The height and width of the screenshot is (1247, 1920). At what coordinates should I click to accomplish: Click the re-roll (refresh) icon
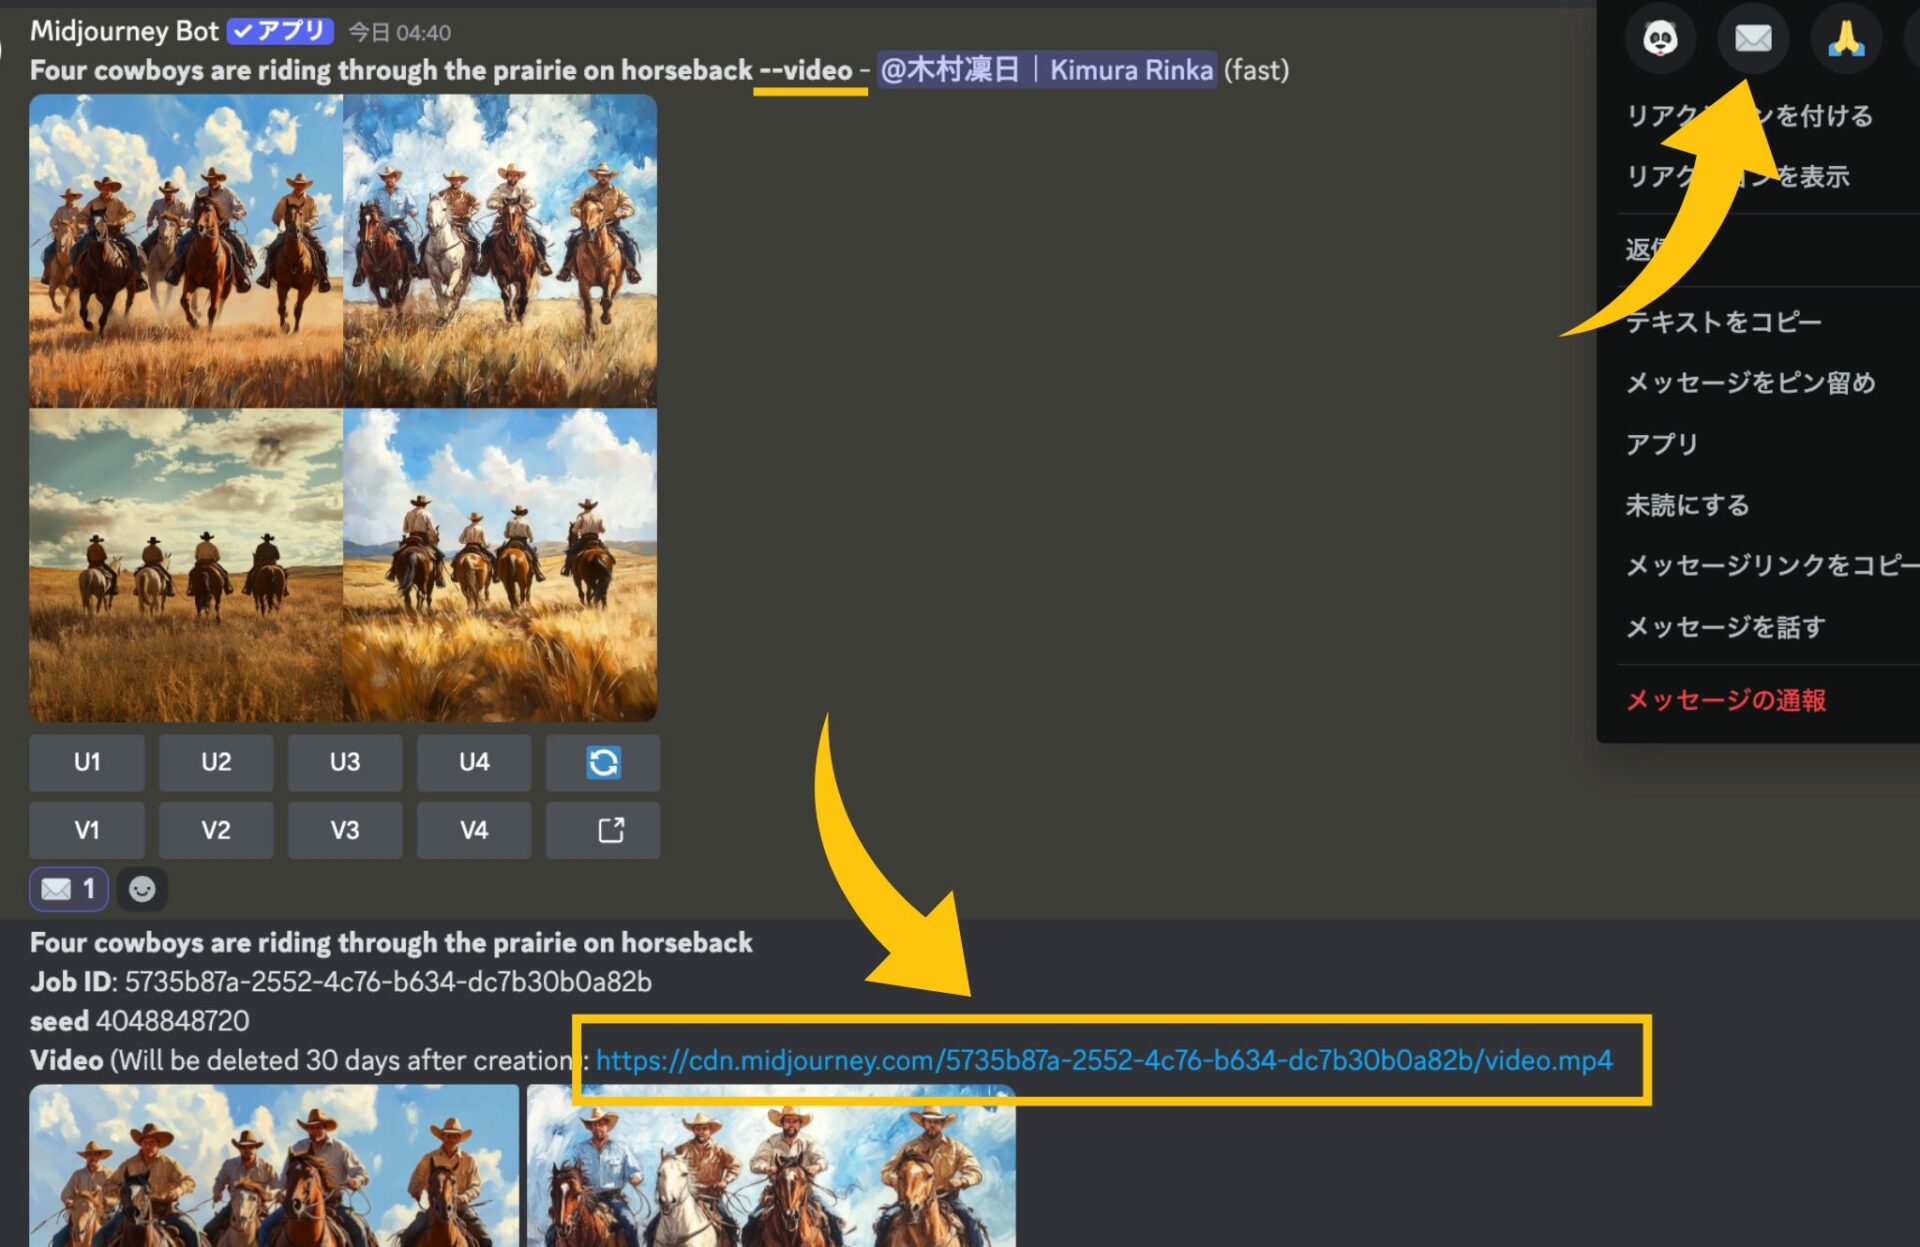tap(603, 763)
